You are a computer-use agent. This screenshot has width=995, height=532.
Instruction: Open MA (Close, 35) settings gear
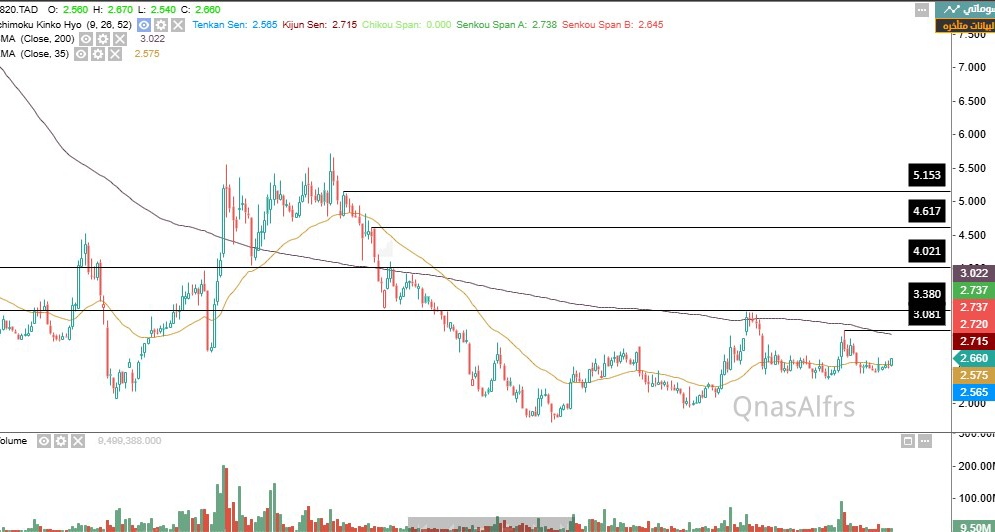coord(98,54)
